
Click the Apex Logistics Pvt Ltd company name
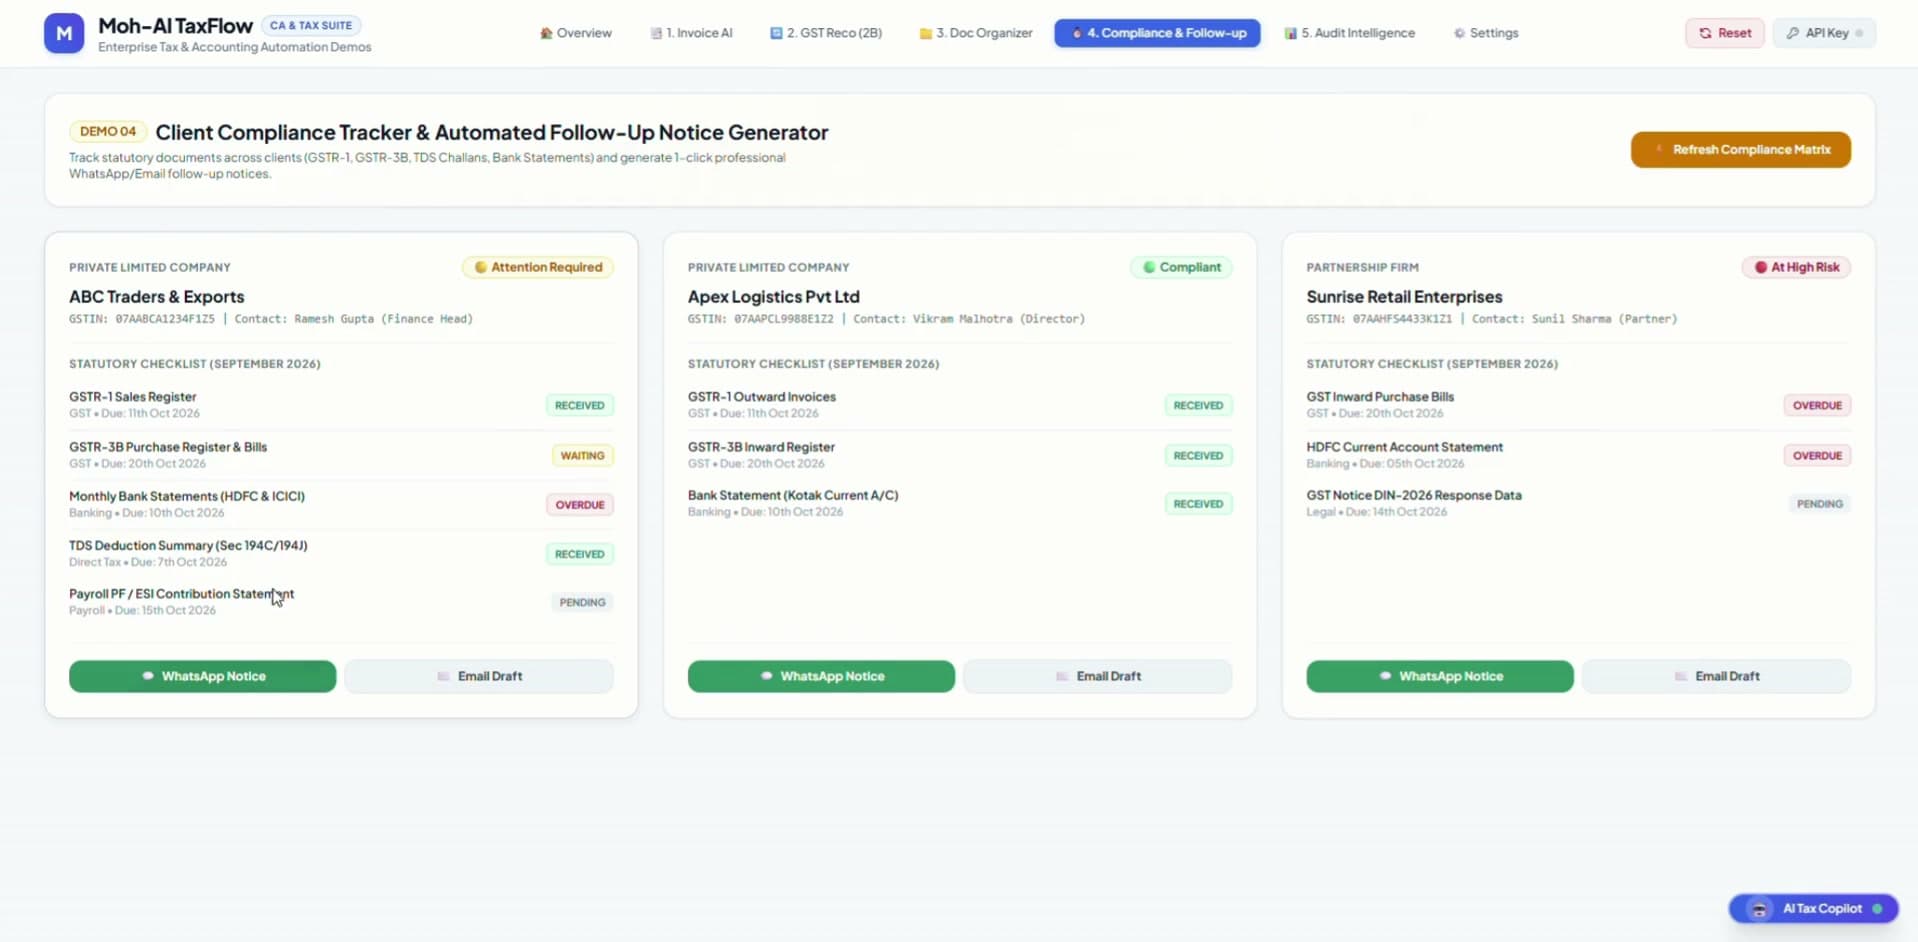[773, 297]
